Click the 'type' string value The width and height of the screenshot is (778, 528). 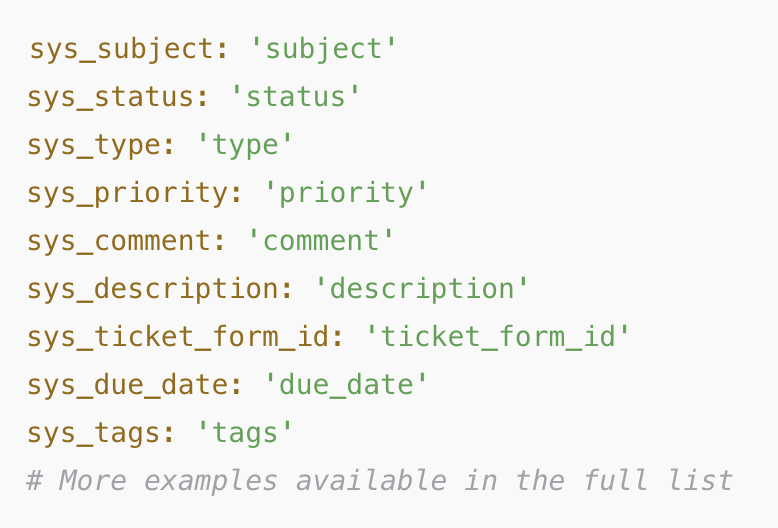point(245,146)
